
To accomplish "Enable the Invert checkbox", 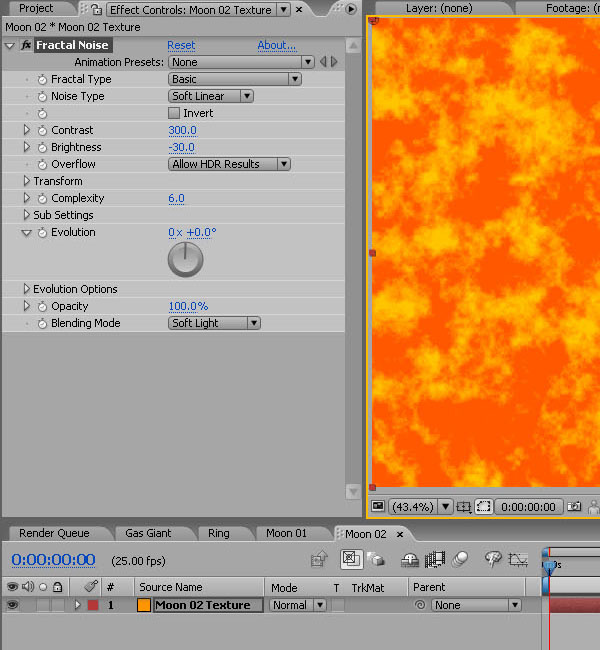I will pyautogui.click(x=174, y=113).
